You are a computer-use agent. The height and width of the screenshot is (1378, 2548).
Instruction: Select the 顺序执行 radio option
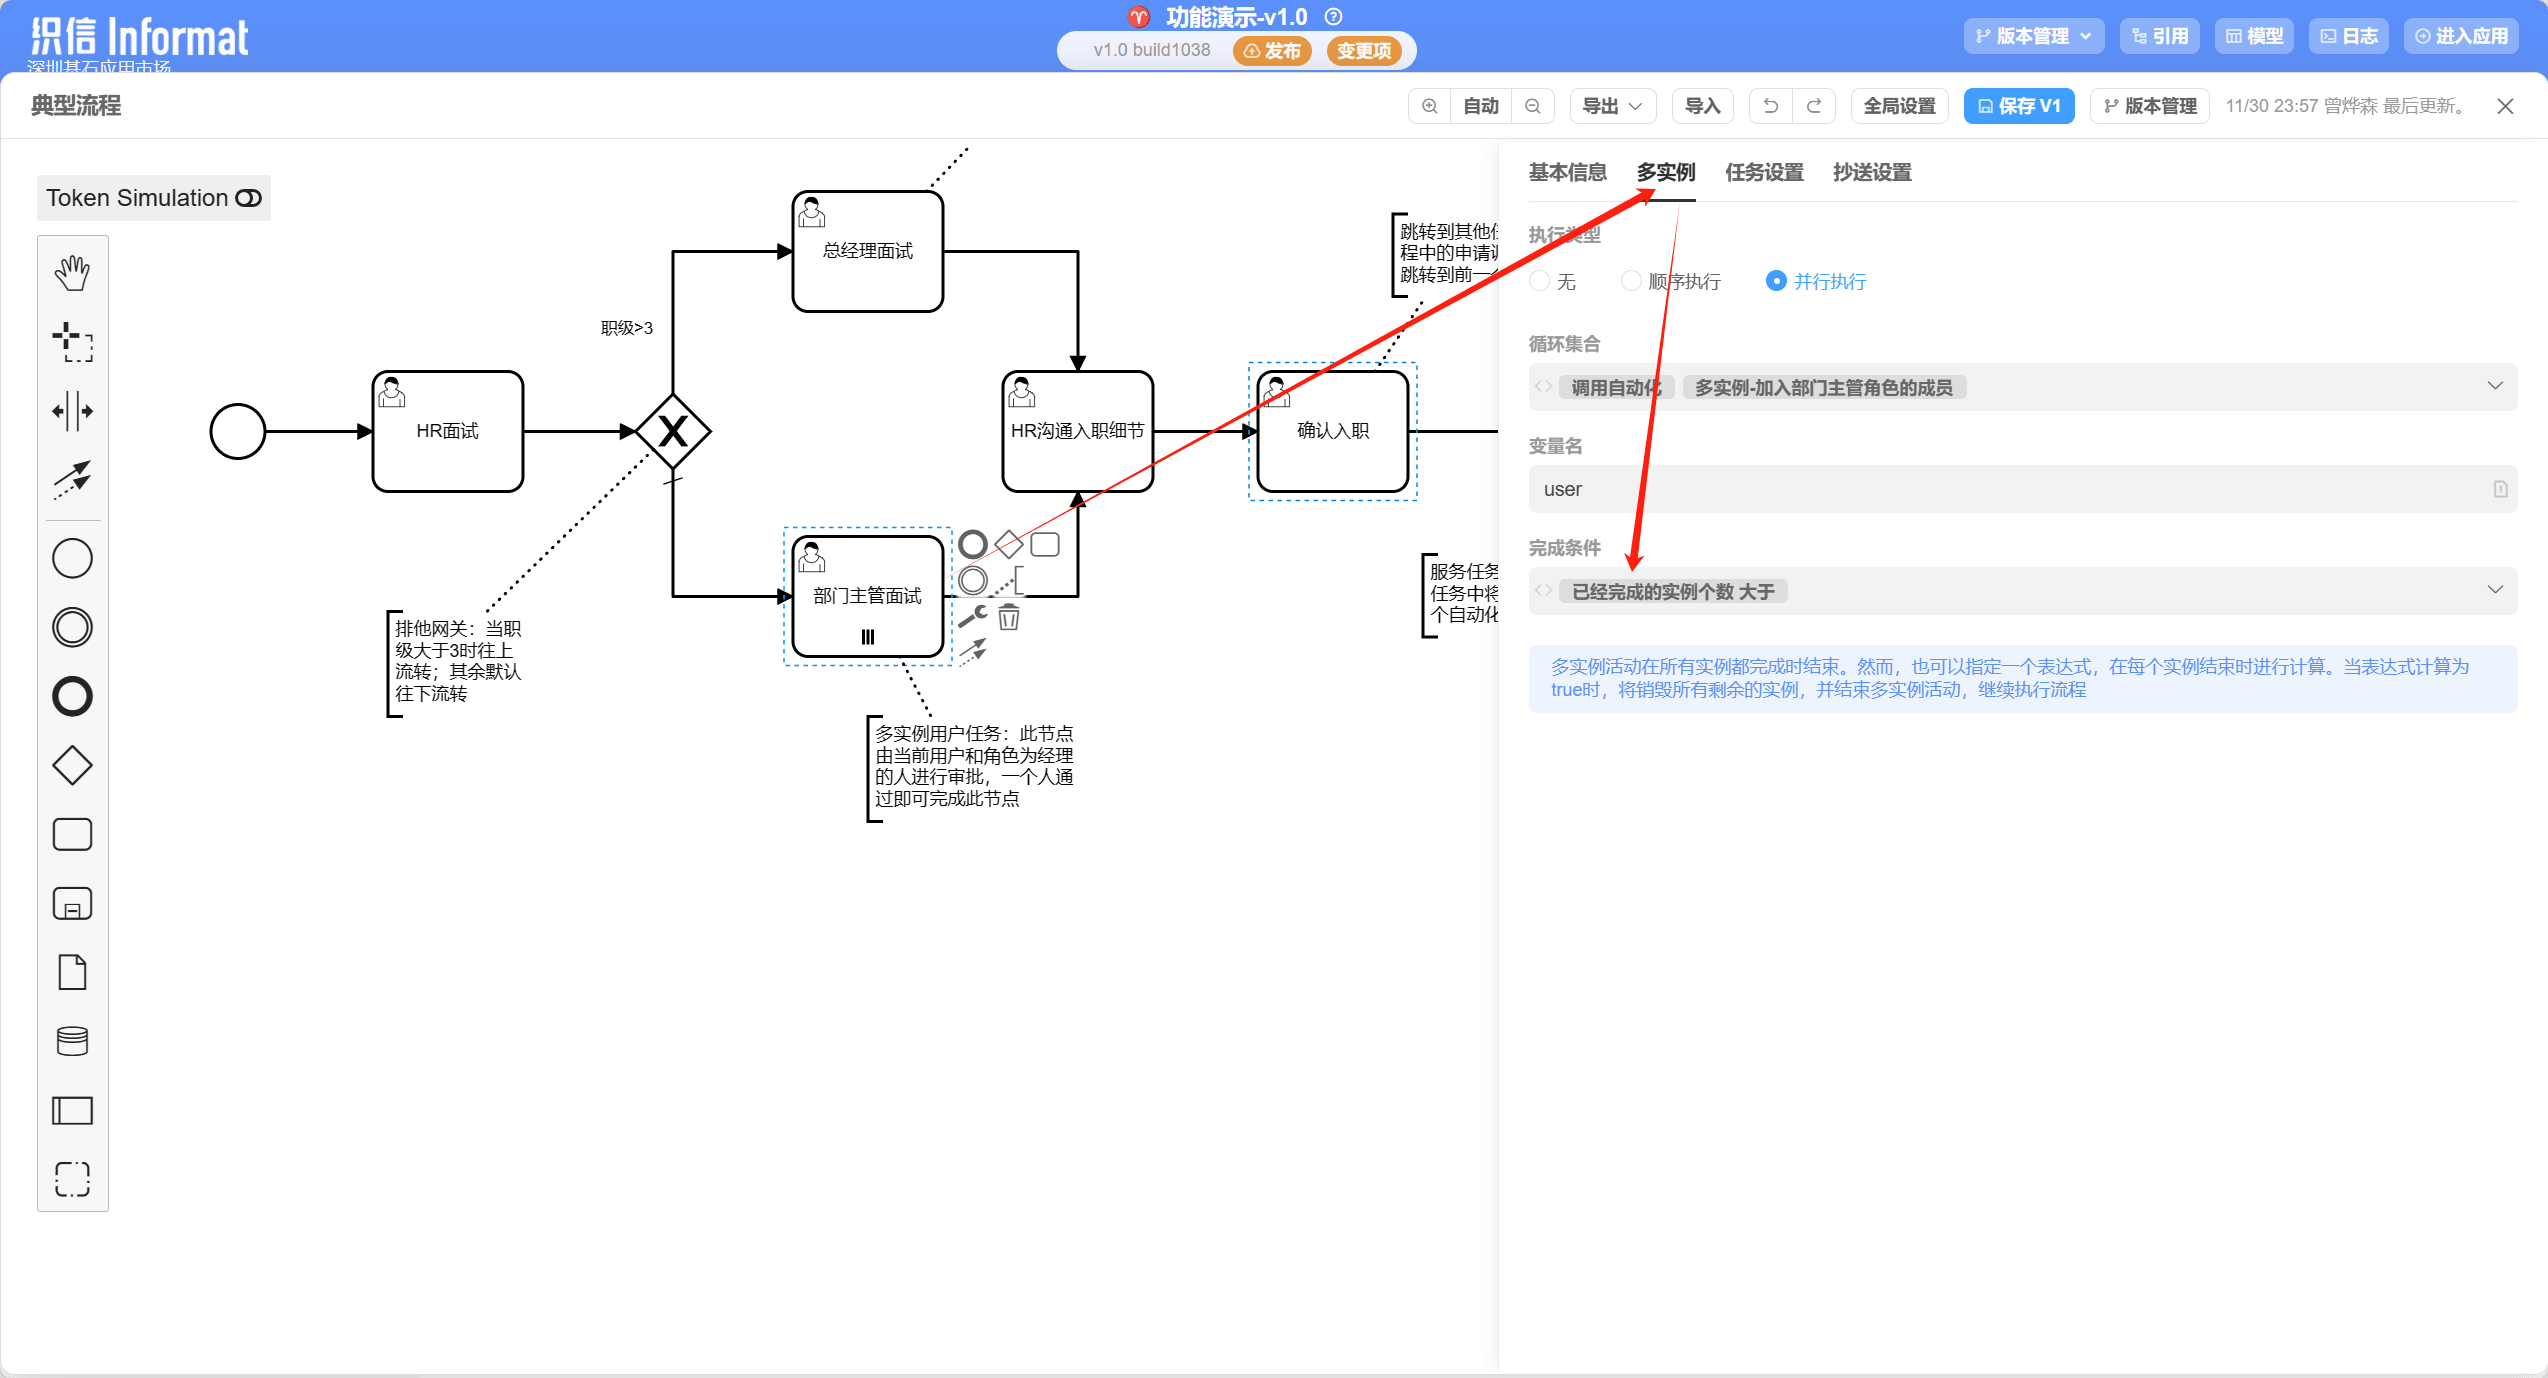(x=1631, y=281)
